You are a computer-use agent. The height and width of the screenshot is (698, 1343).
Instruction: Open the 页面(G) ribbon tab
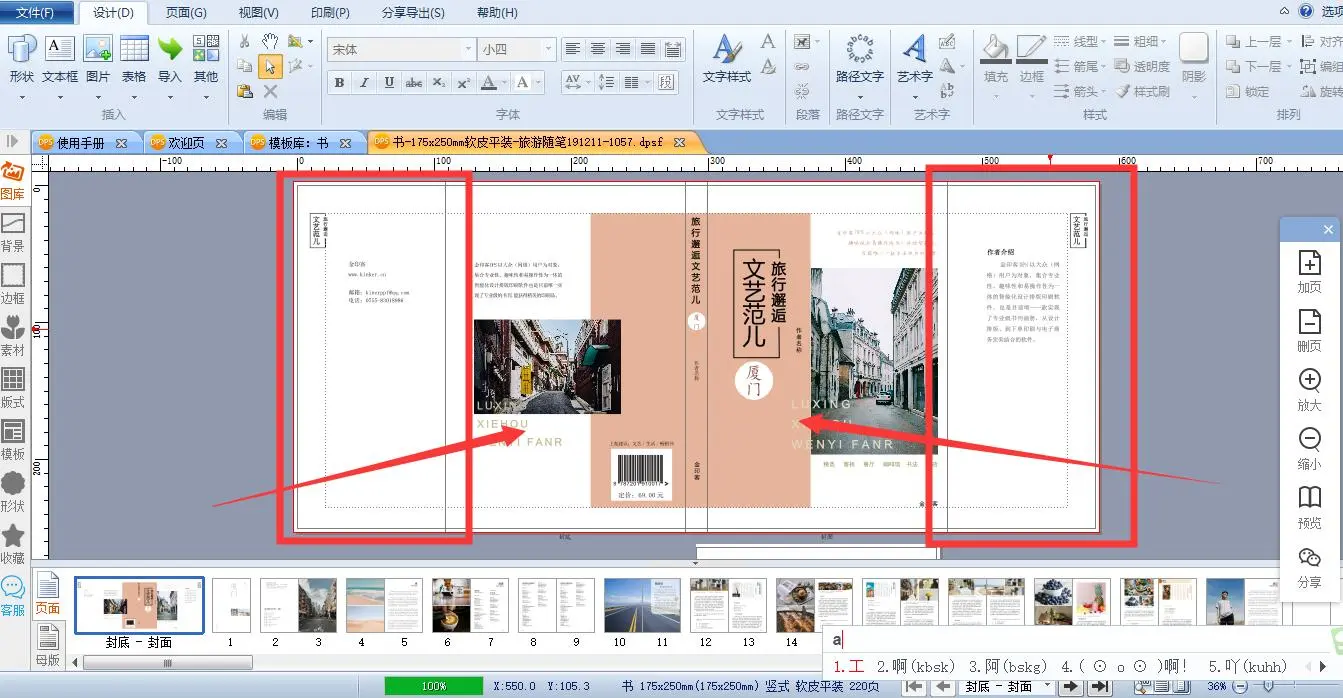[186, 13]
